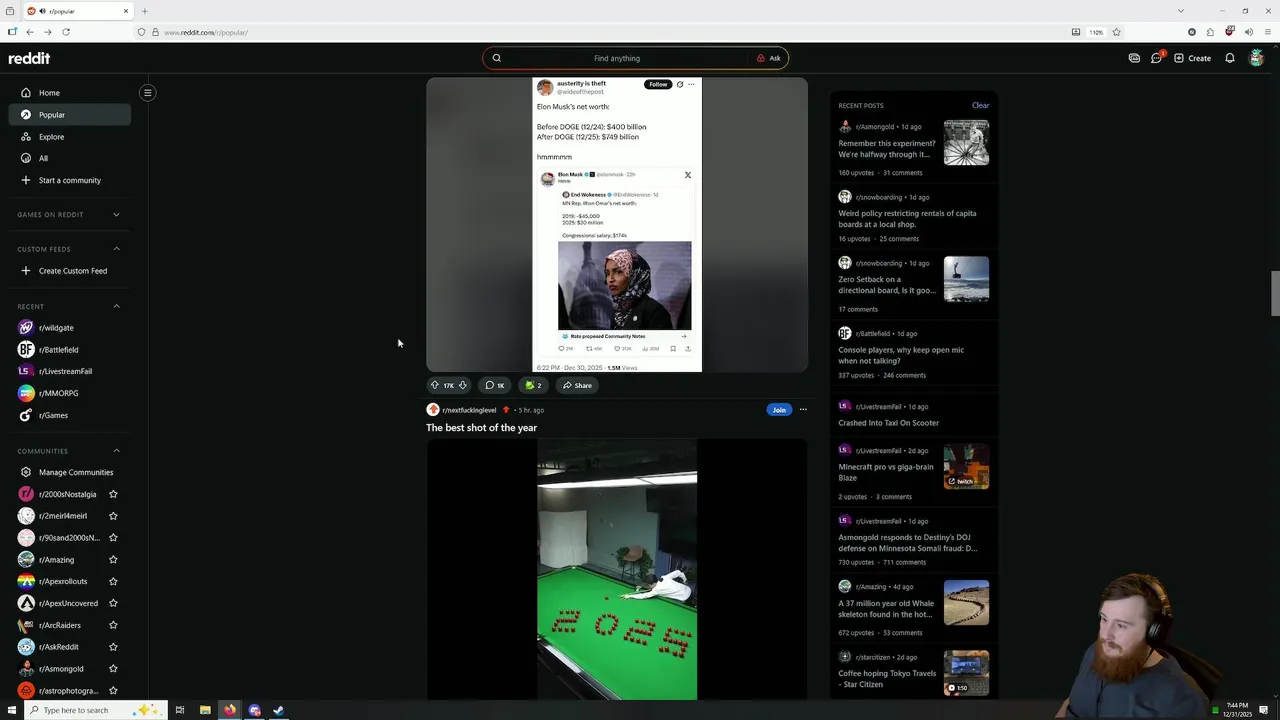
Task: Open Steam from the taskbar
Action: coord(279,710)
